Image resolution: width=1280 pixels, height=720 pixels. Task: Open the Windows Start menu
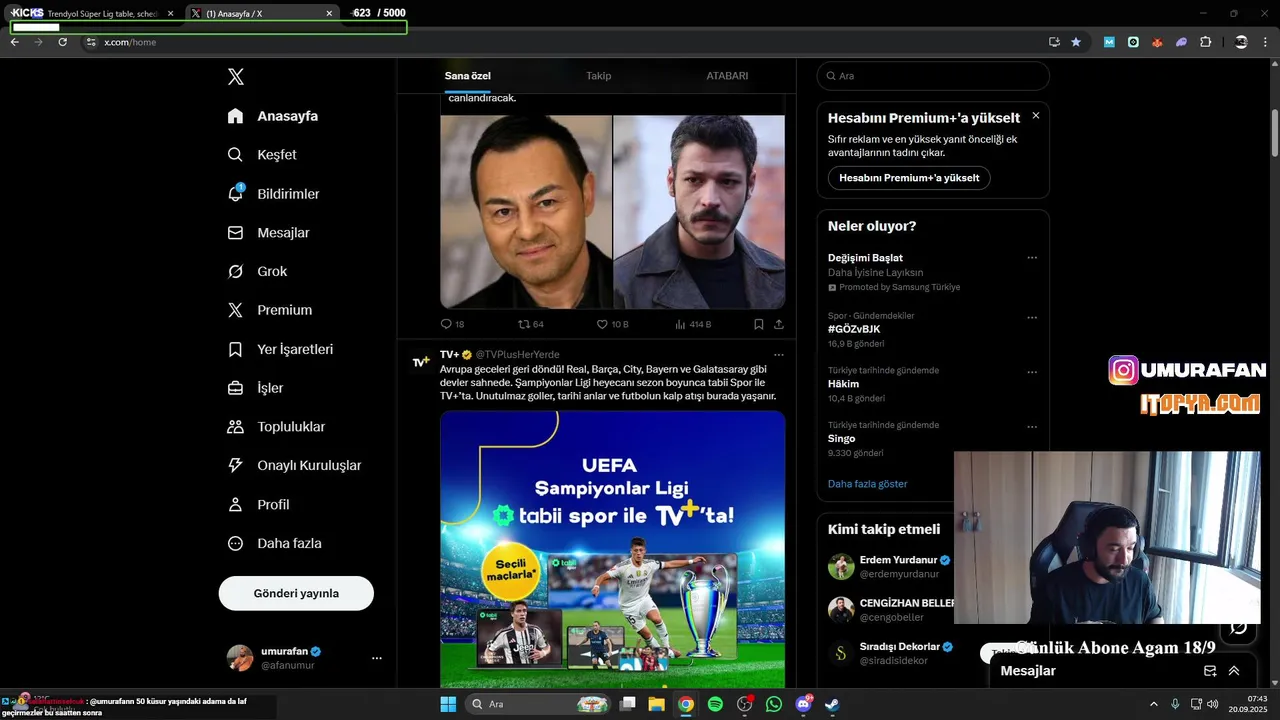coord(448,704)
